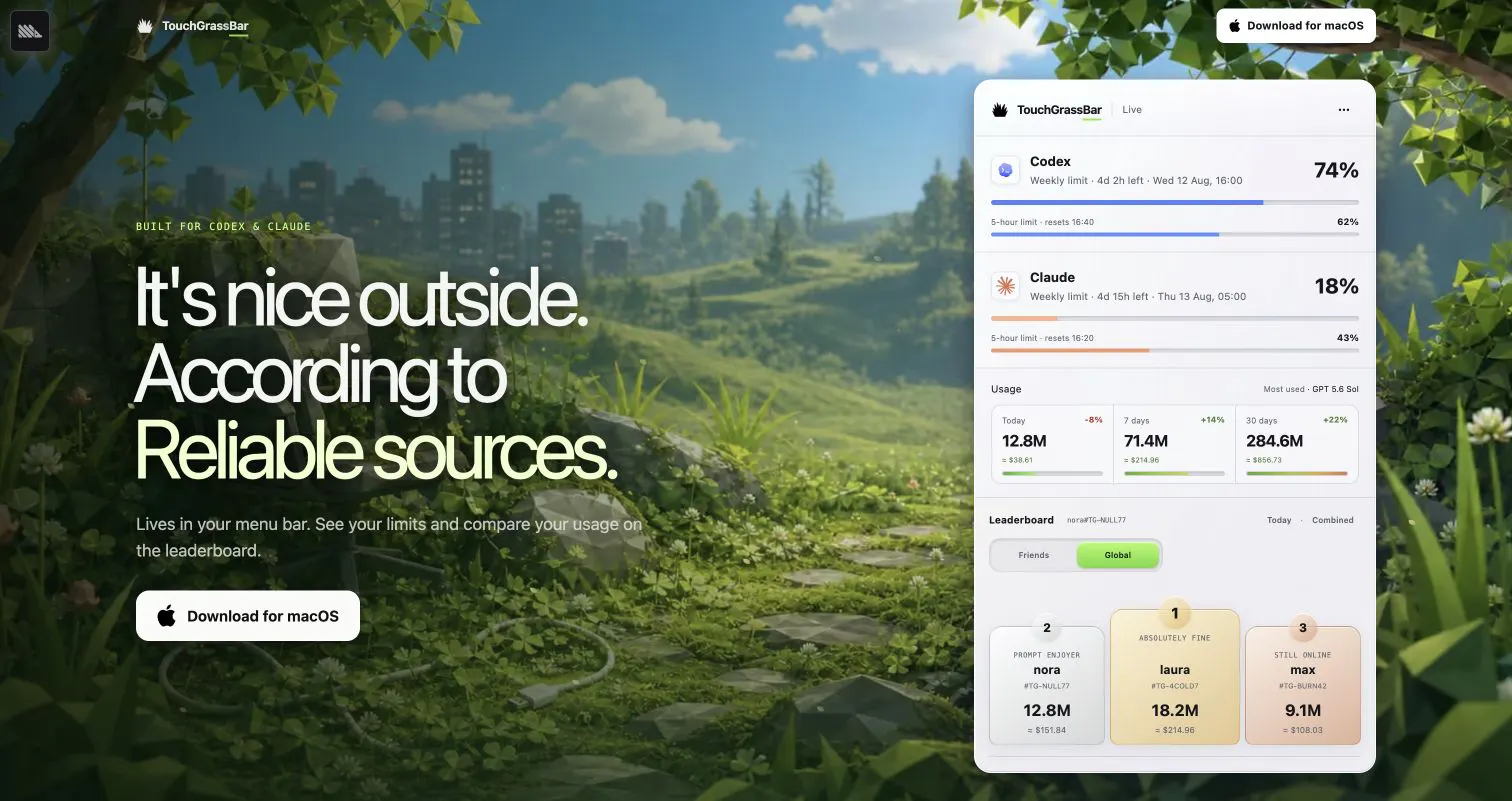The width and height of the screenshot is (1512, 801).
Task: Click "5-hour limit · resets 16:40" text
Action: click(x=1042, y=222)
